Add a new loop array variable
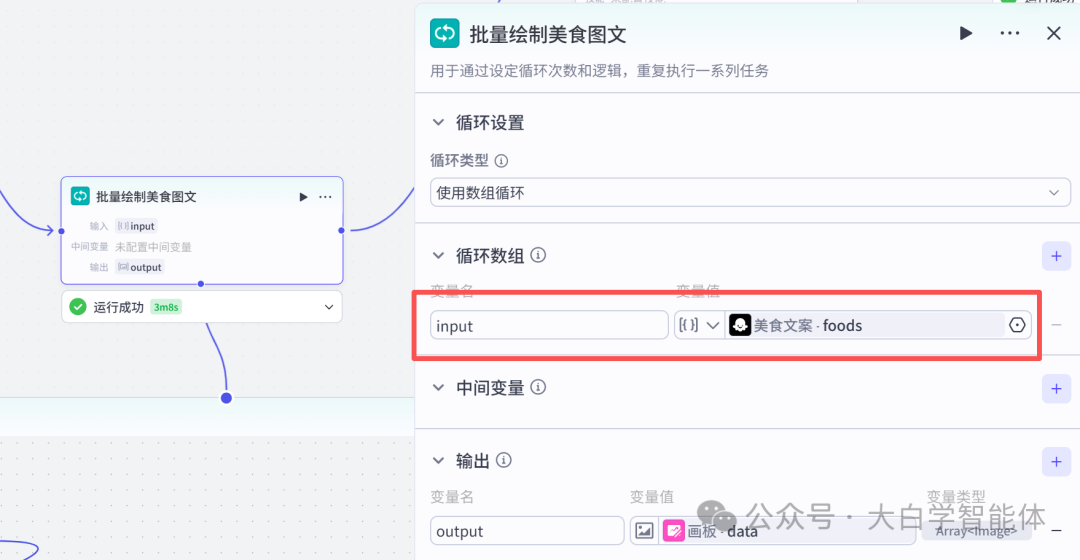This screenshot has width=1080, height=560. 1056,256
